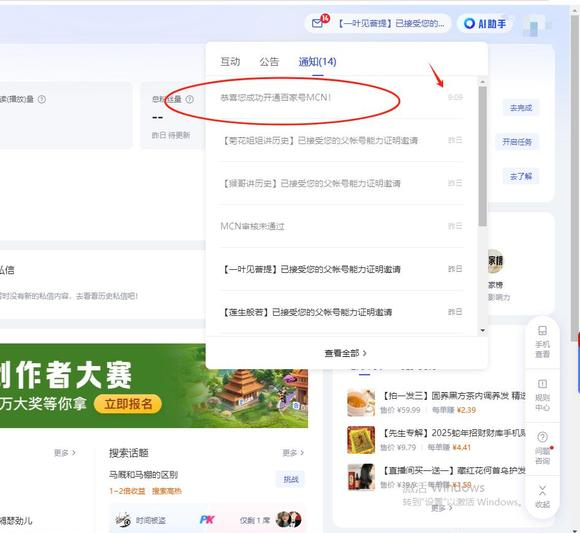Open the mail icon with red badge
580x533 pixels.
317,23
